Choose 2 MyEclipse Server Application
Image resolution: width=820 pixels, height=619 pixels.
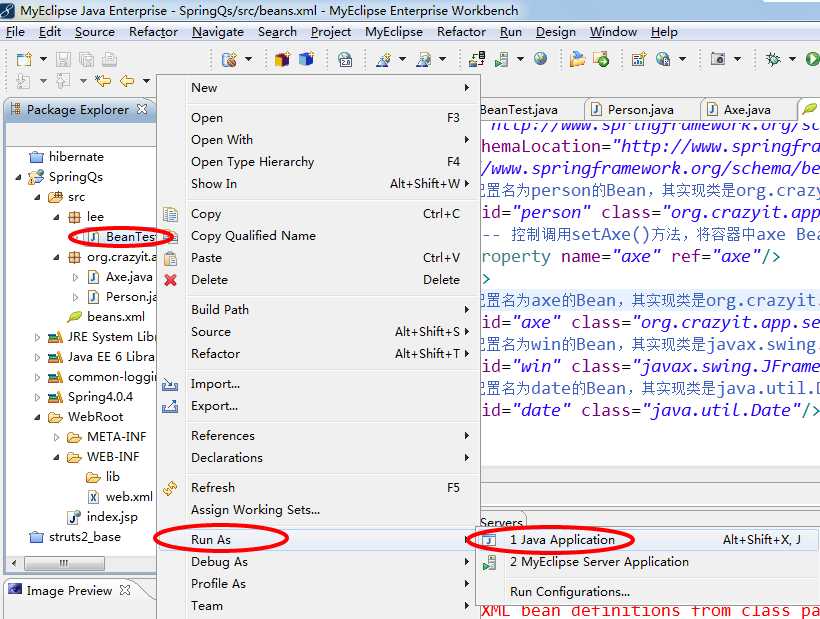(x=646, y=562)
